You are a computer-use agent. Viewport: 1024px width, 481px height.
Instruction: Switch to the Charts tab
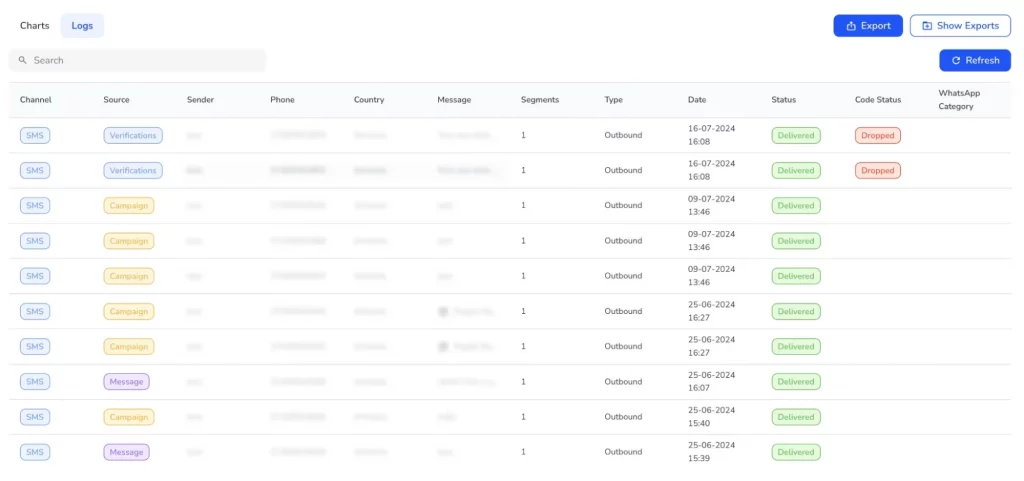pyautogui.click(x=34, y=26)
